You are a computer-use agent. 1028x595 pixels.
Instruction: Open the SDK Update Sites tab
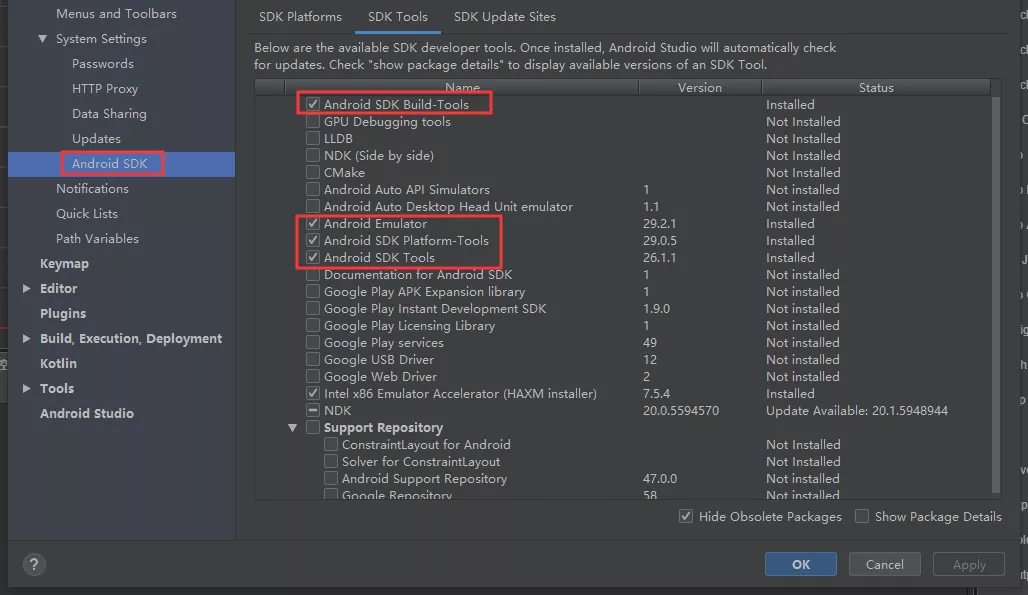(505, 17)
